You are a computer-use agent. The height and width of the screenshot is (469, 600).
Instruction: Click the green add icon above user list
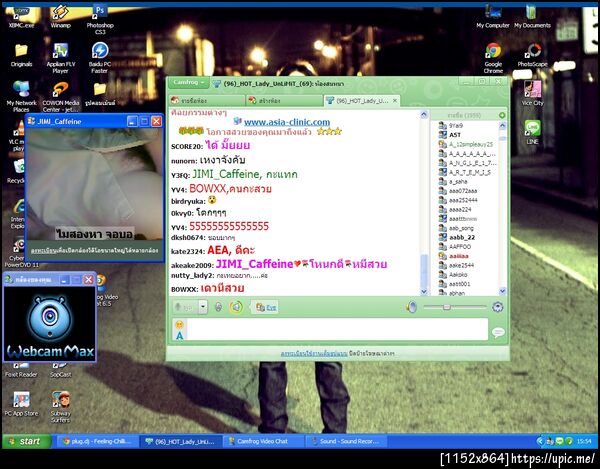(x=502, y=115)
